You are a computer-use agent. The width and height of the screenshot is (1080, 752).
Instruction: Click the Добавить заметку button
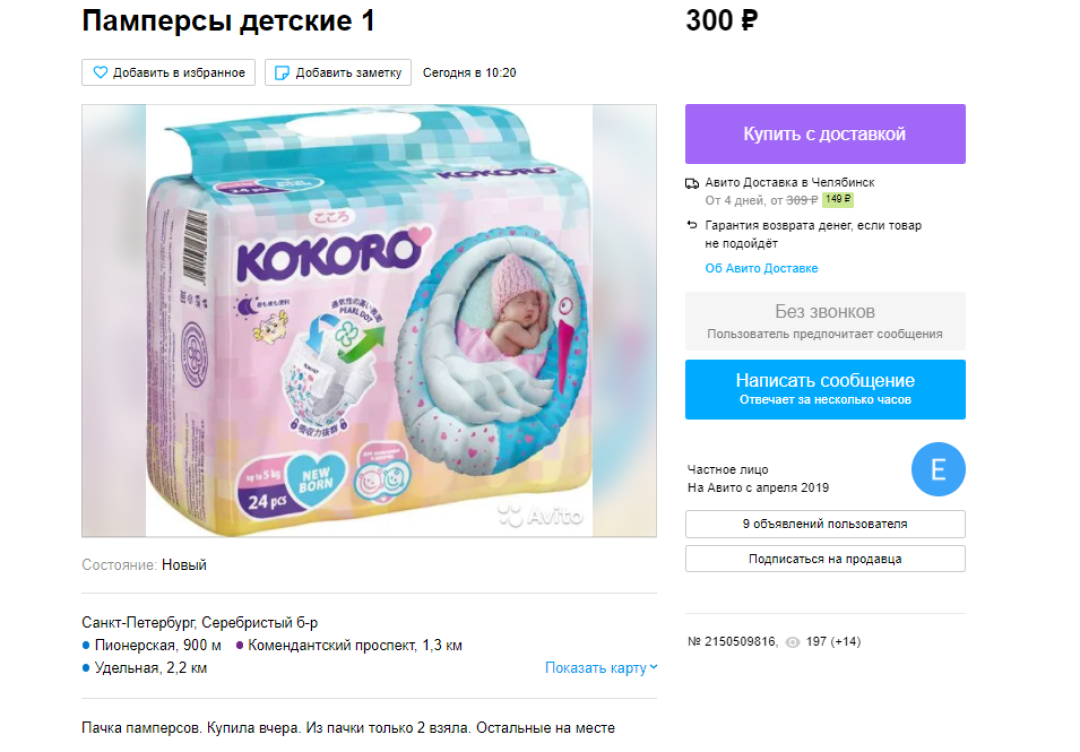[338, 73]
